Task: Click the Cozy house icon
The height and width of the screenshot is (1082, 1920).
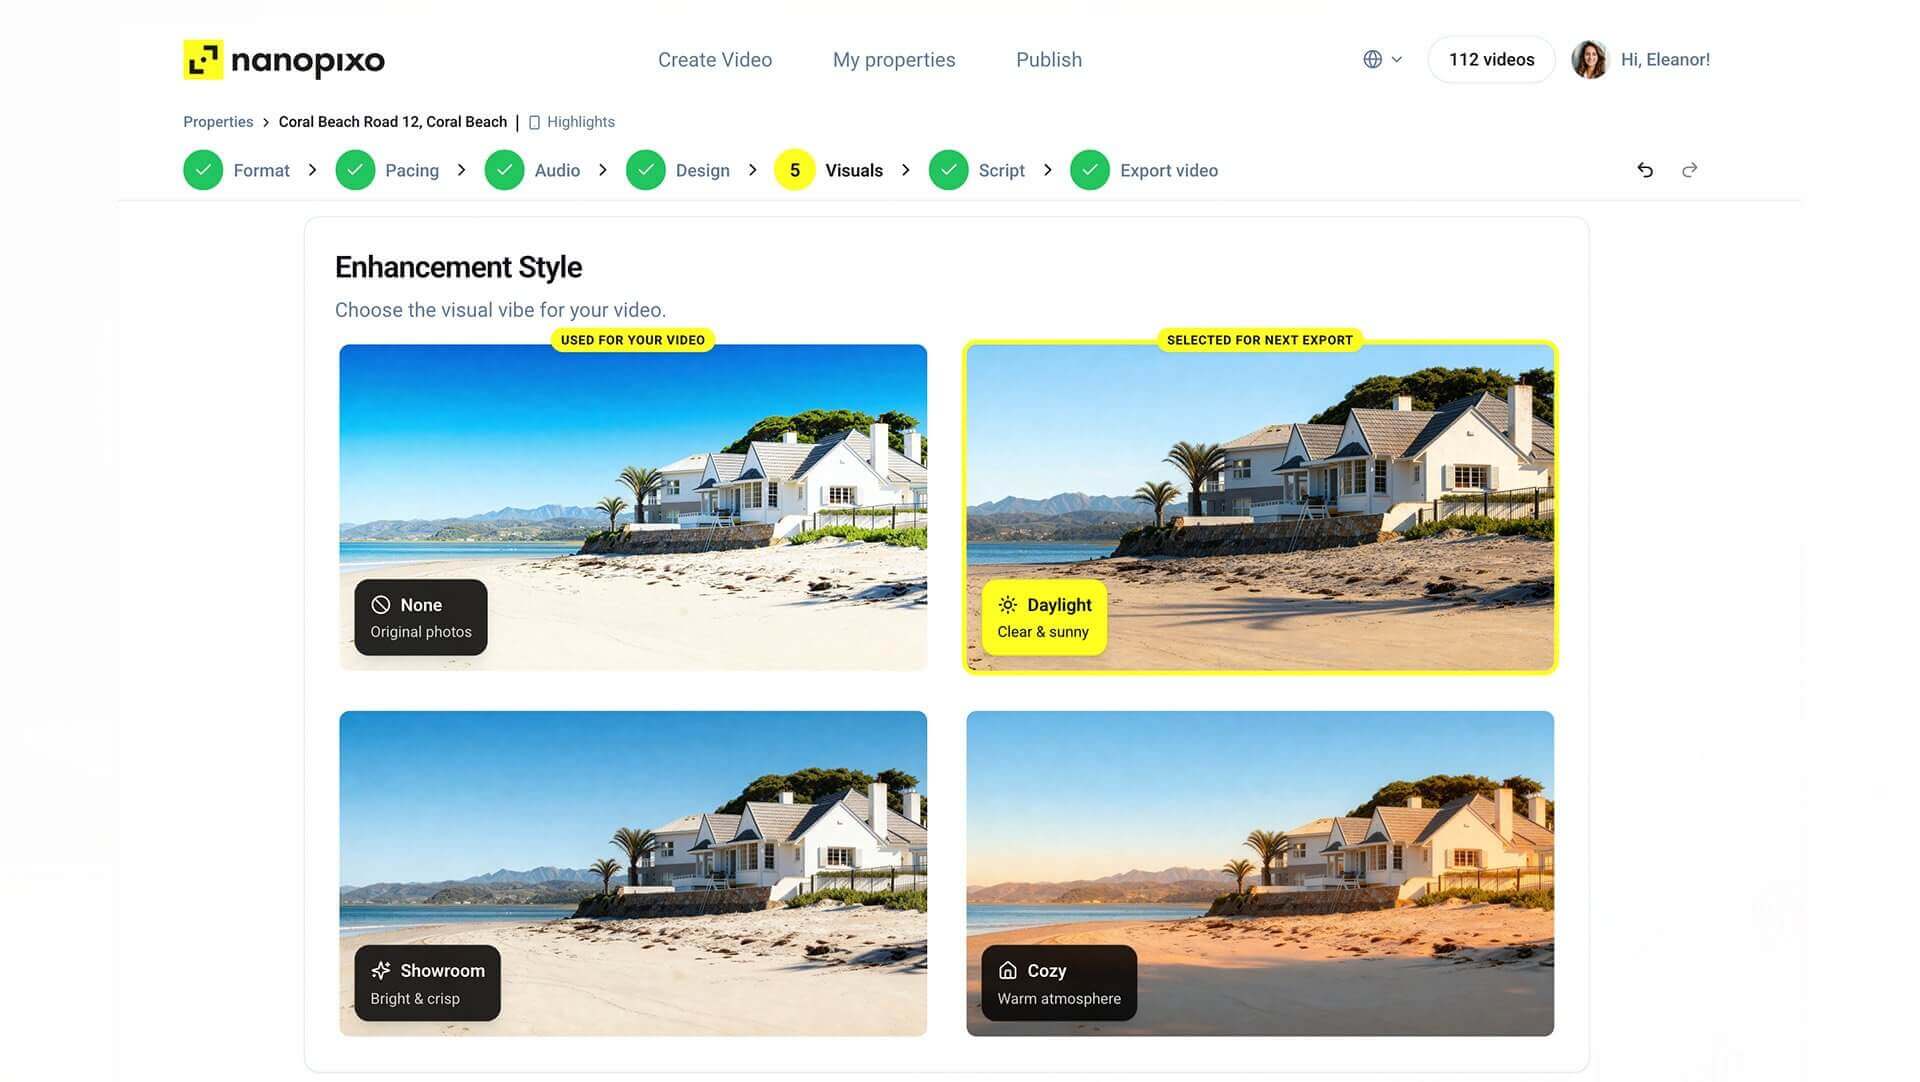Action: click(1007, 971)
